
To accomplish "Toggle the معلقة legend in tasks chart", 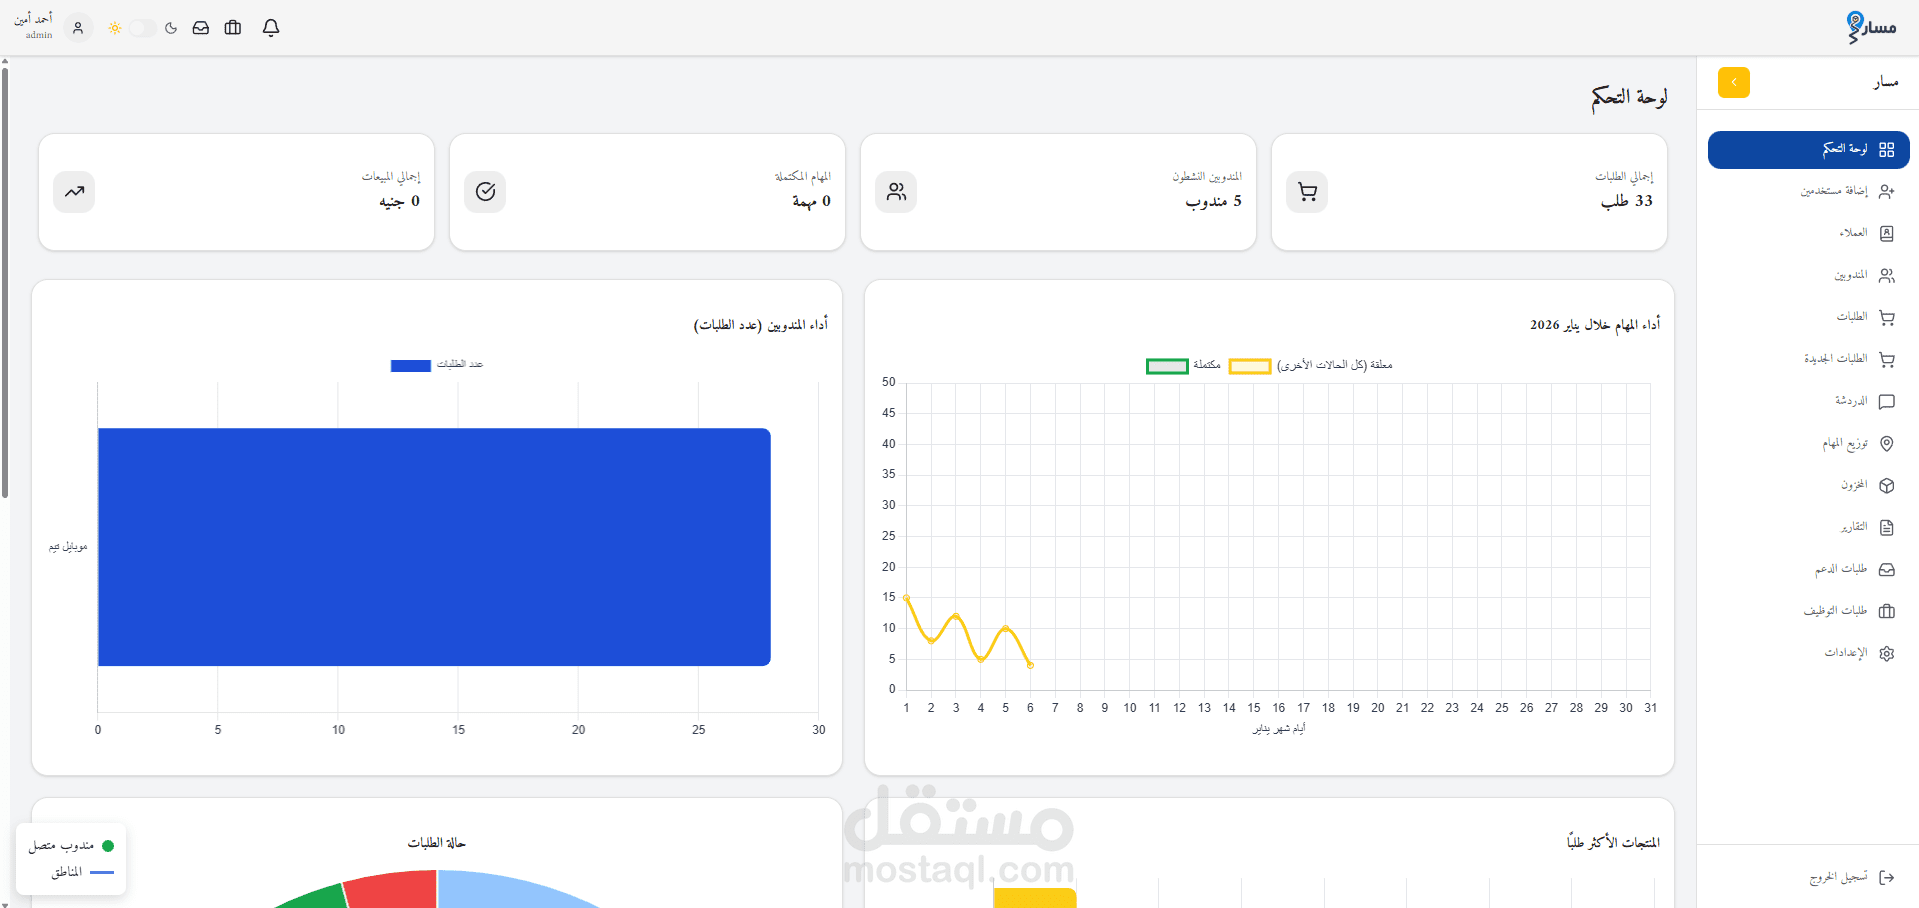I will (x=1310, y=365).
